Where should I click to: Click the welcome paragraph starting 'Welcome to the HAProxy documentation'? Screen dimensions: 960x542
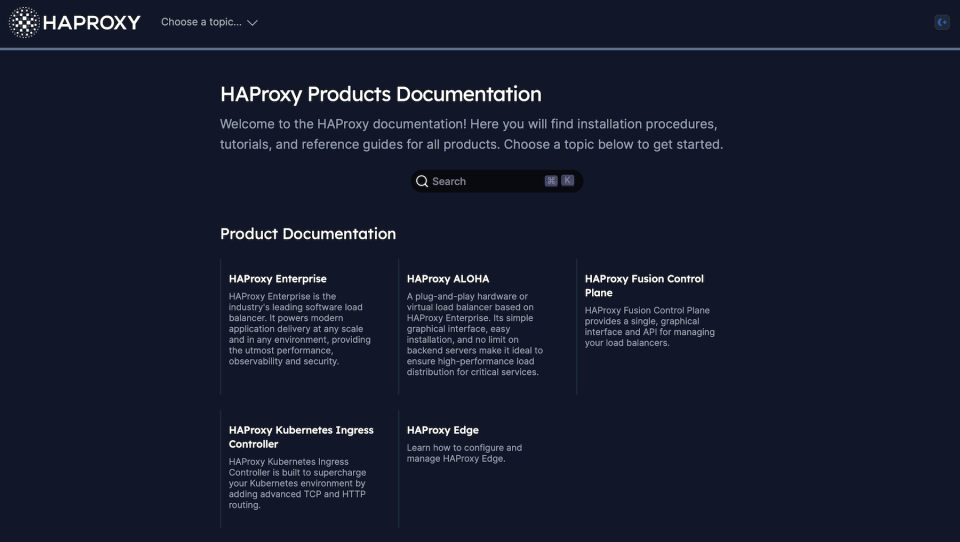point(471,134)
